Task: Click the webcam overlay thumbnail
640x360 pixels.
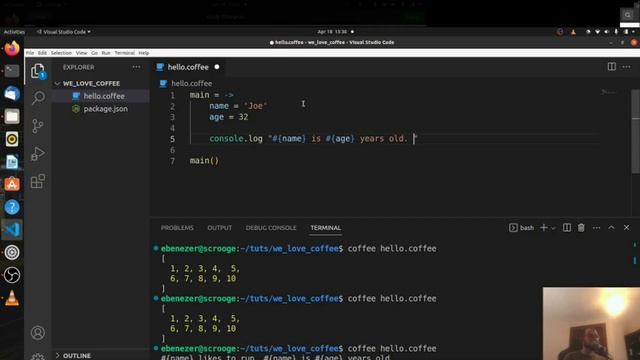Action: (x=591, y=324)
